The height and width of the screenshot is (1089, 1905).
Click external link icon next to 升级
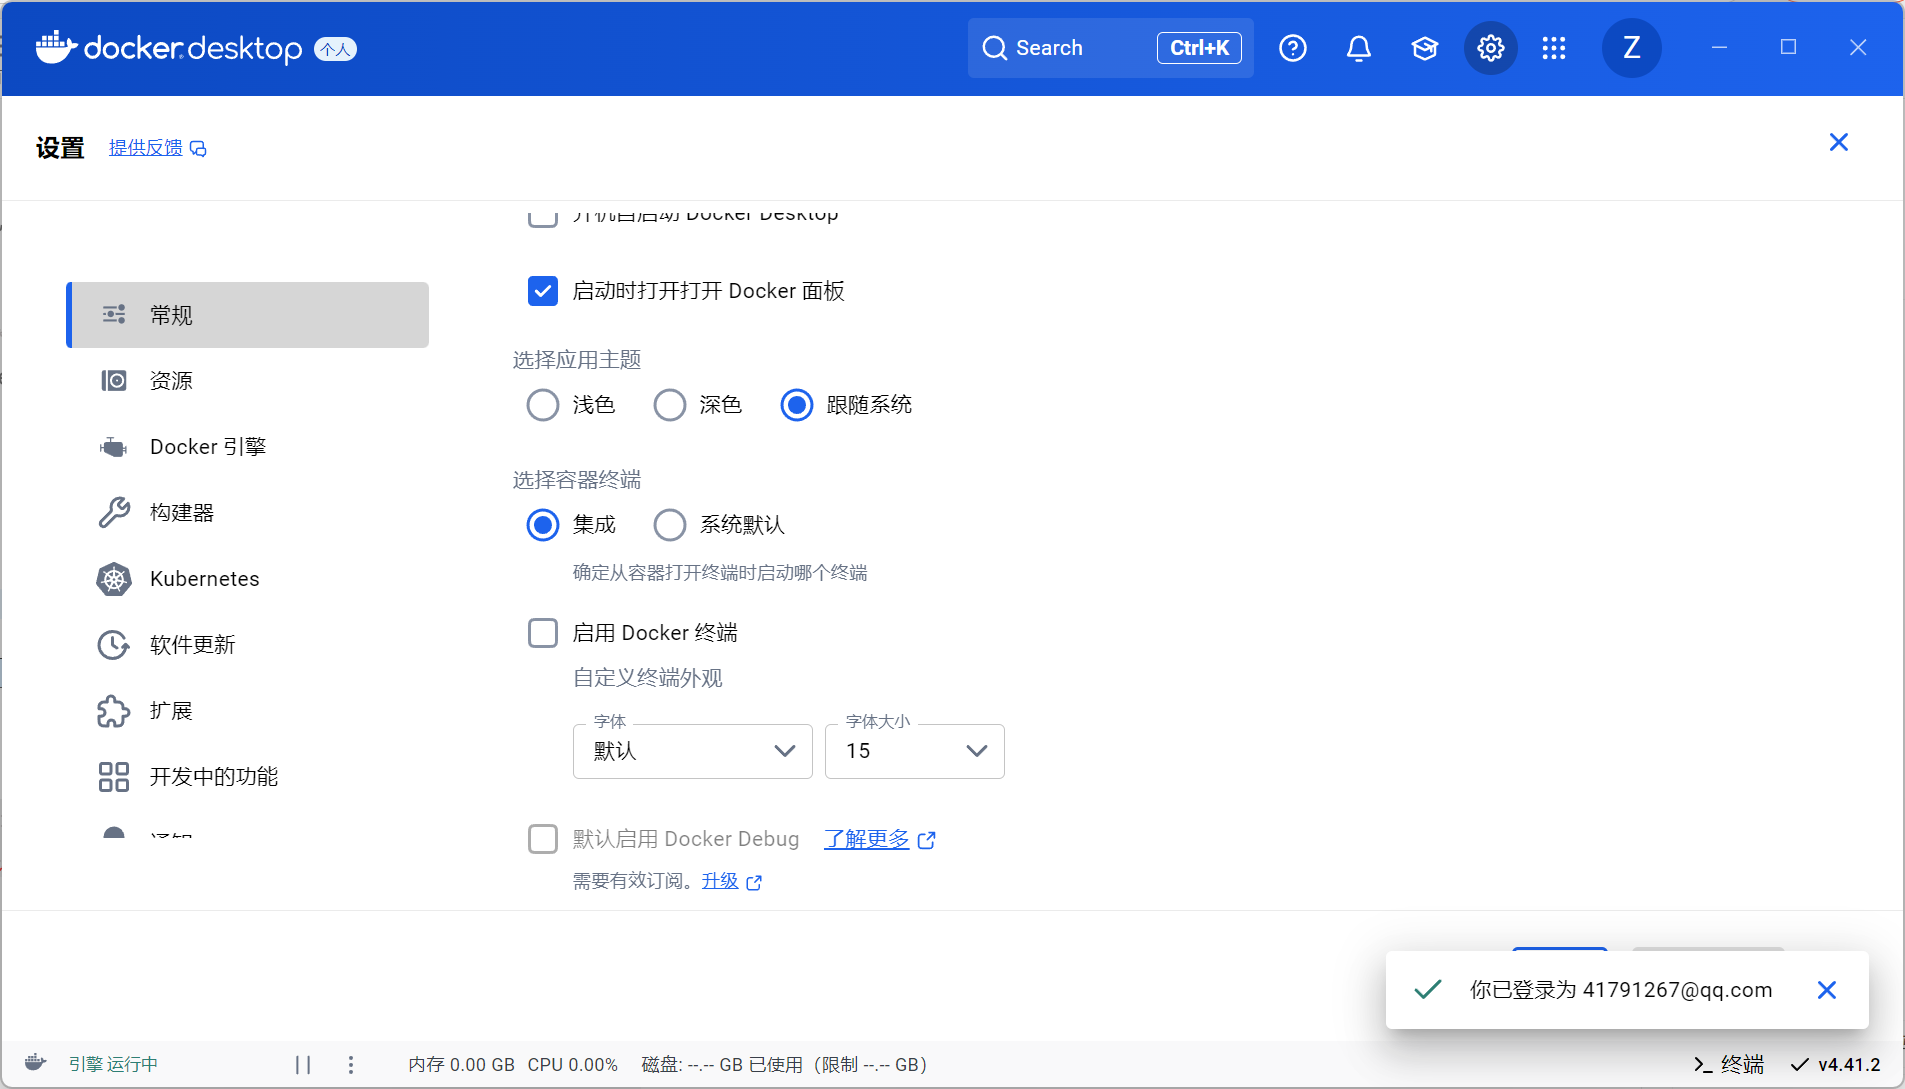coord(754,882)
